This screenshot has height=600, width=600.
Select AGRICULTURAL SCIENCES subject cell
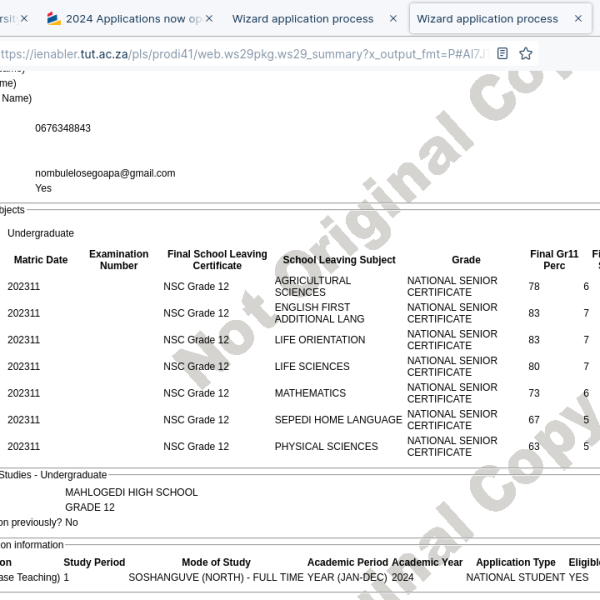point(313,286)
